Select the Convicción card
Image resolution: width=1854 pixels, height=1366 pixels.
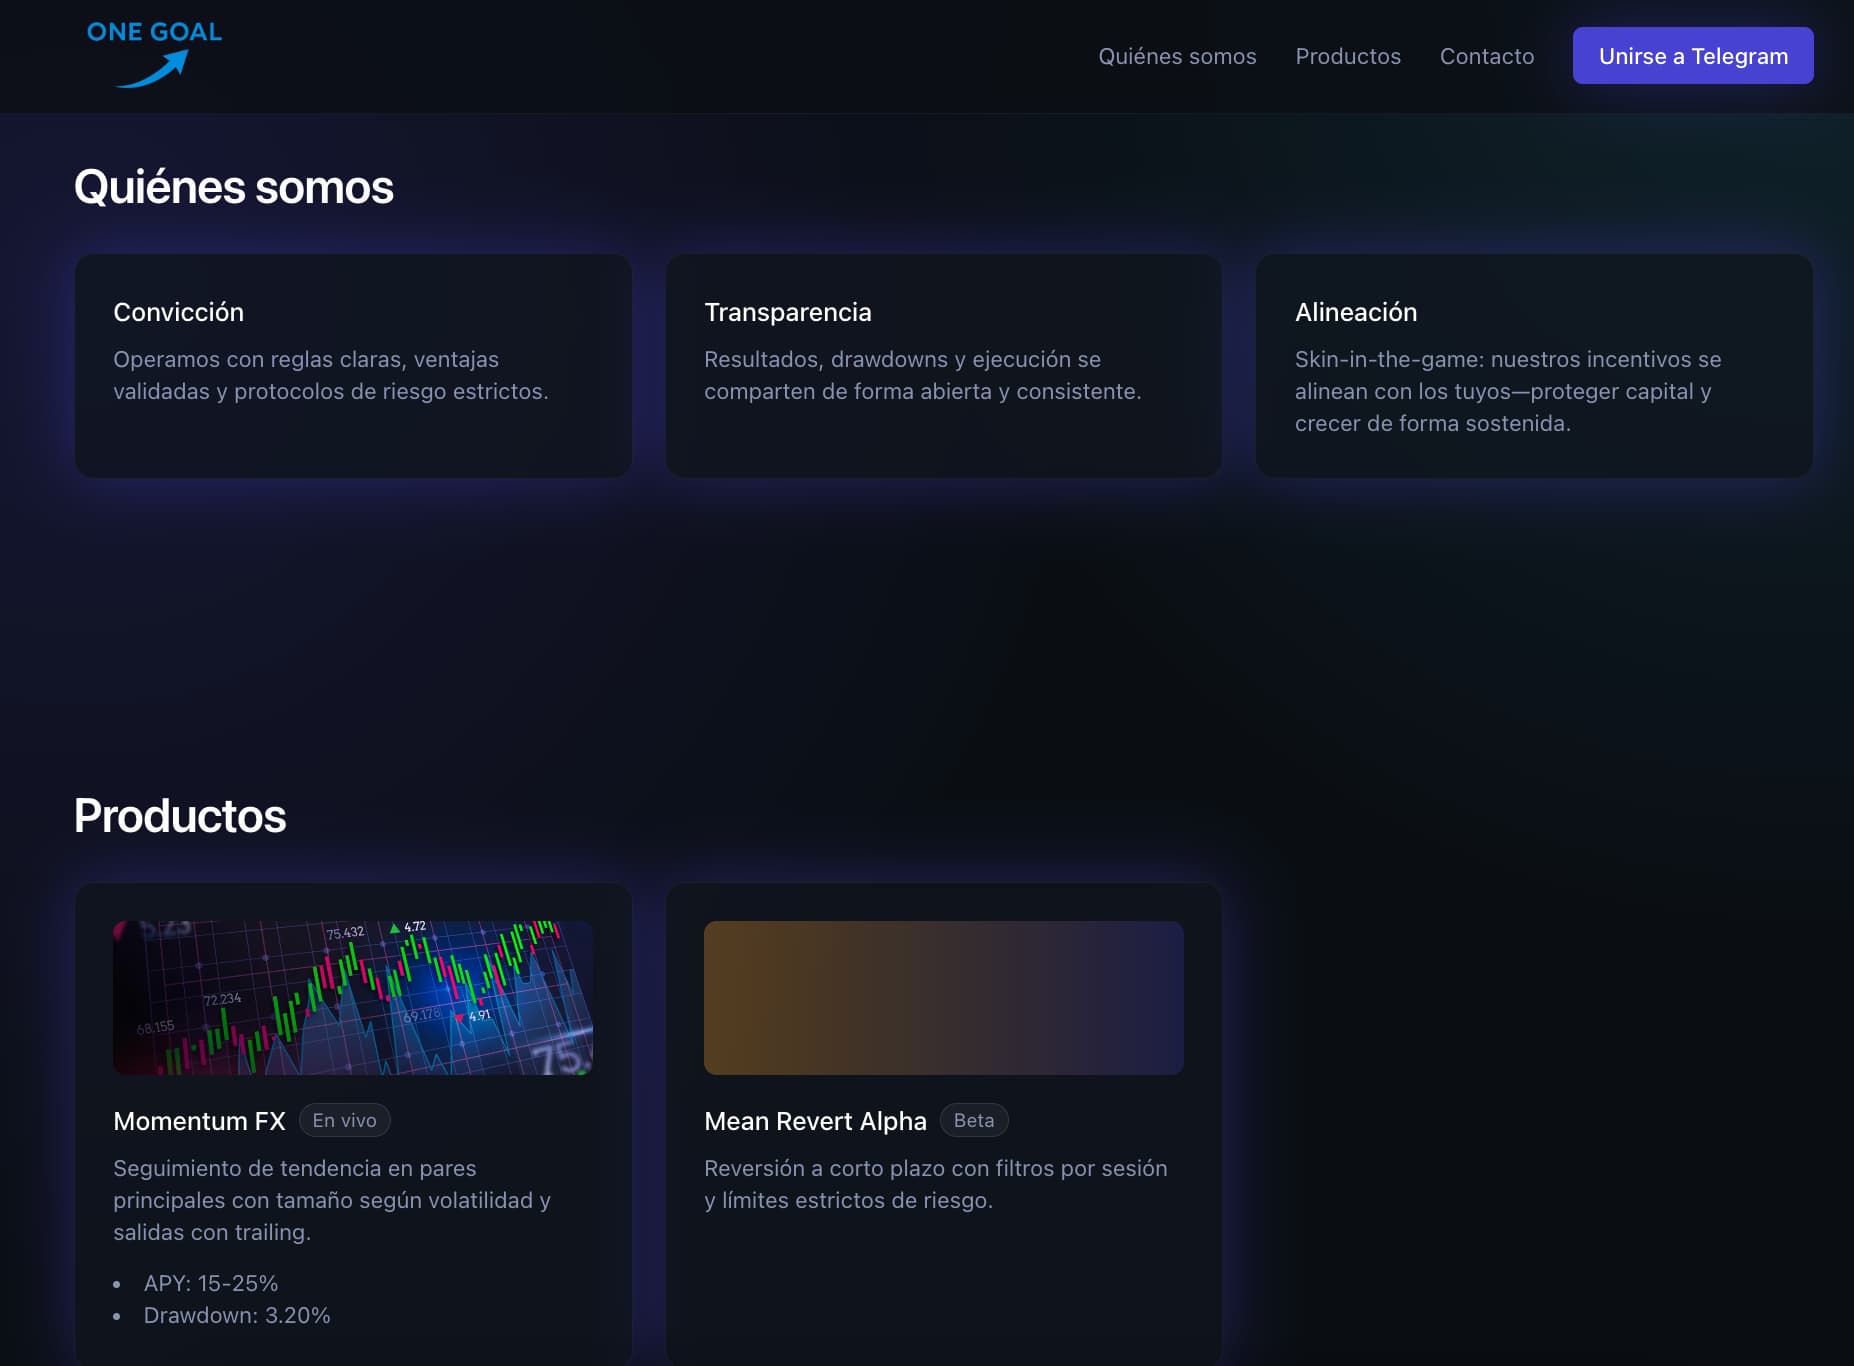click(353, 365)
